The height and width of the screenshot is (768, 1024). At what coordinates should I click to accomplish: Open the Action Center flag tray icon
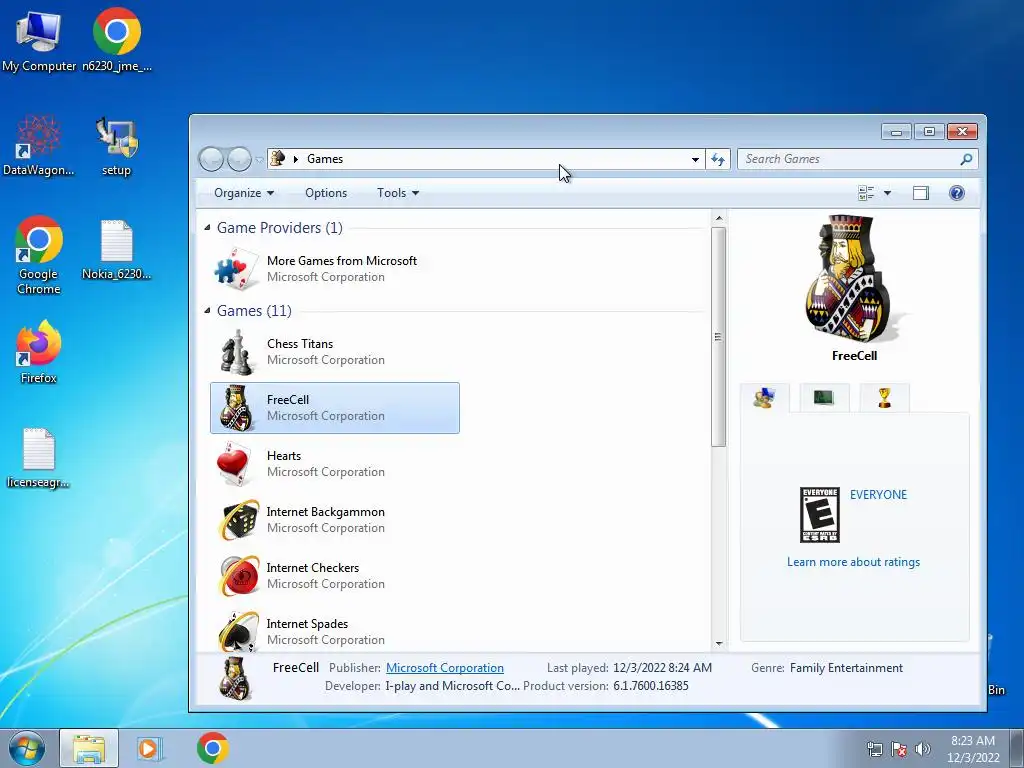pos(899,749)
